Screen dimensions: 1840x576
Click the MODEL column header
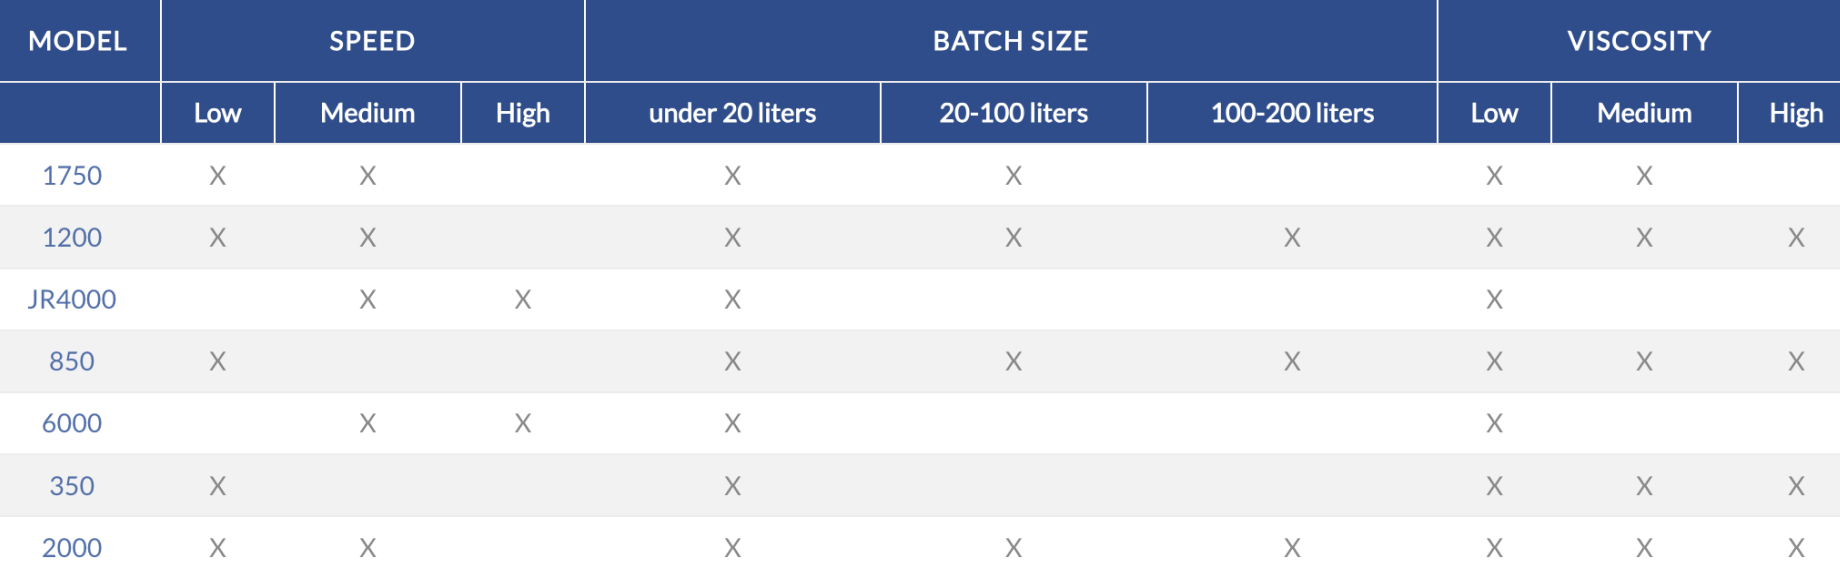click(78, 41)
